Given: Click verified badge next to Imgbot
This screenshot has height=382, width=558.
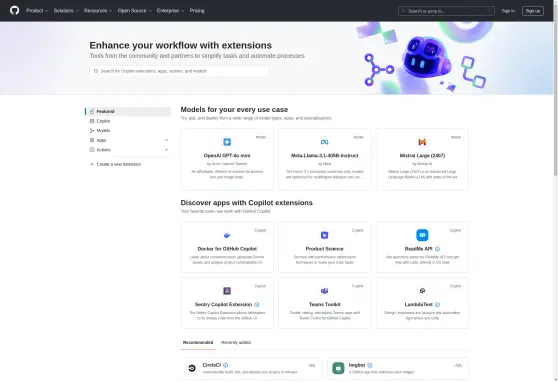Looking at the screenshot, I should (x=370, y=365).
